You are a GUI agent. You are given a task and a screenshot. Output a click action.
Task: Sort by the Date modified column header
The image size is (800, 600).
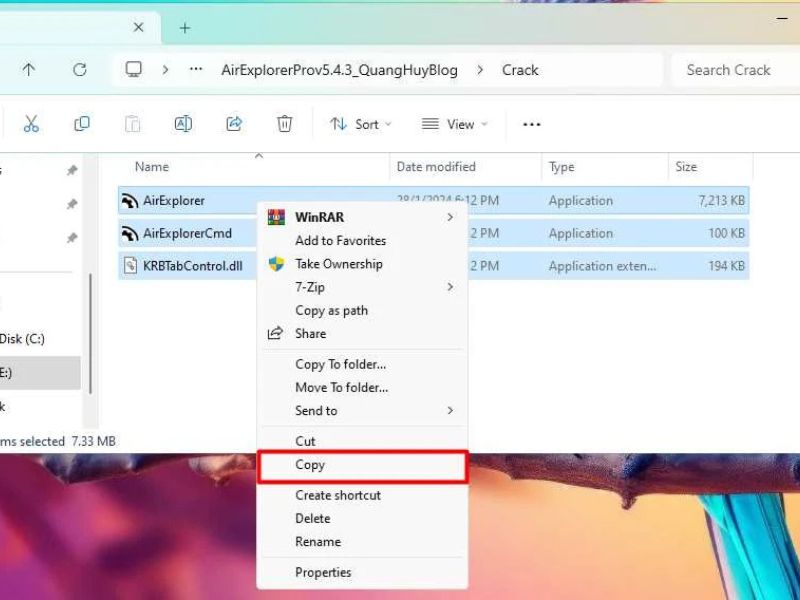point(436,167)
